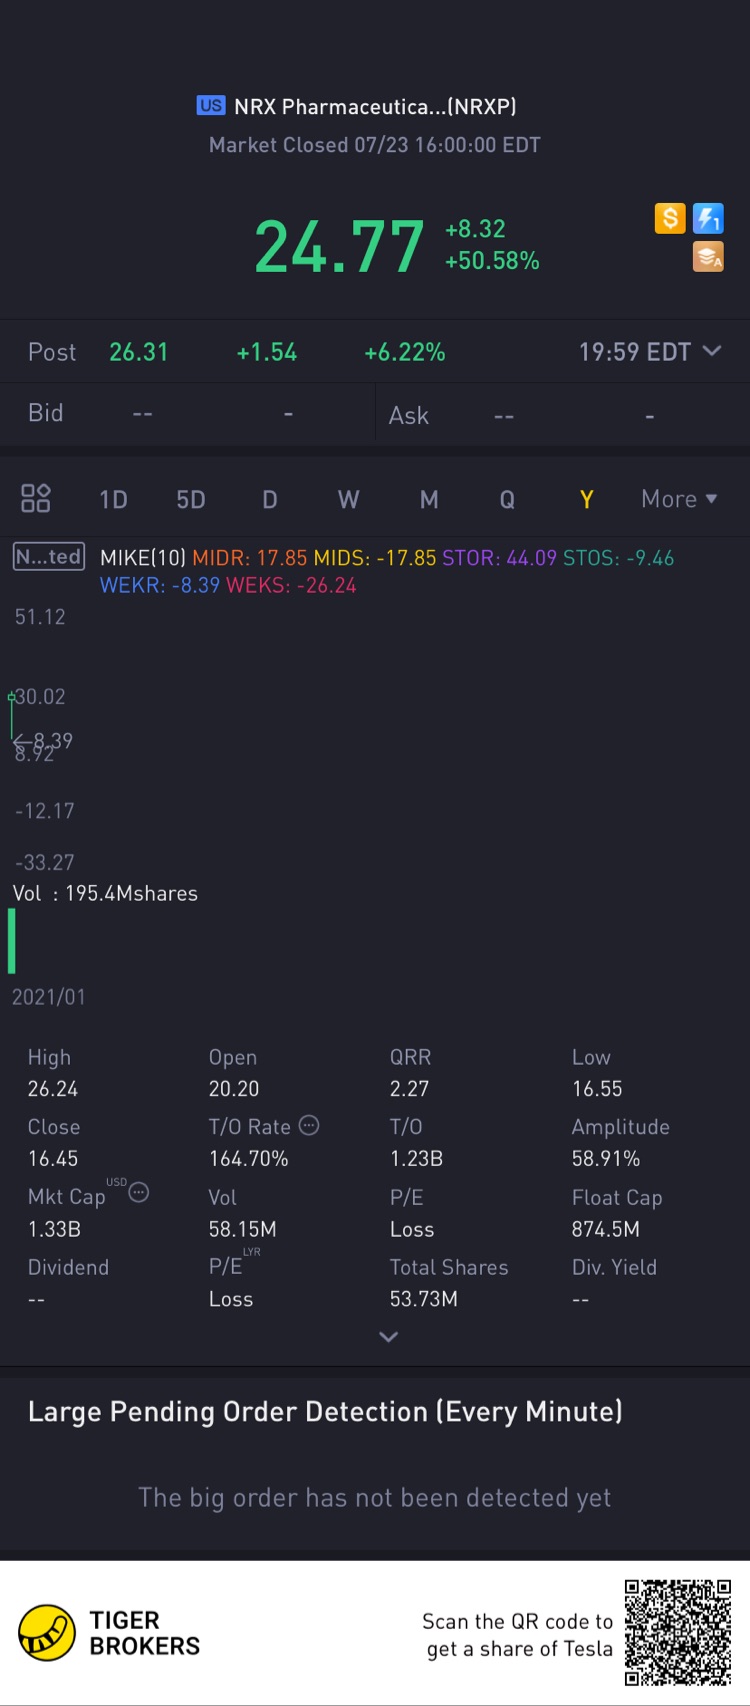Switch to the 5D chart tab
750x1706 pixels.
(190, 499)
